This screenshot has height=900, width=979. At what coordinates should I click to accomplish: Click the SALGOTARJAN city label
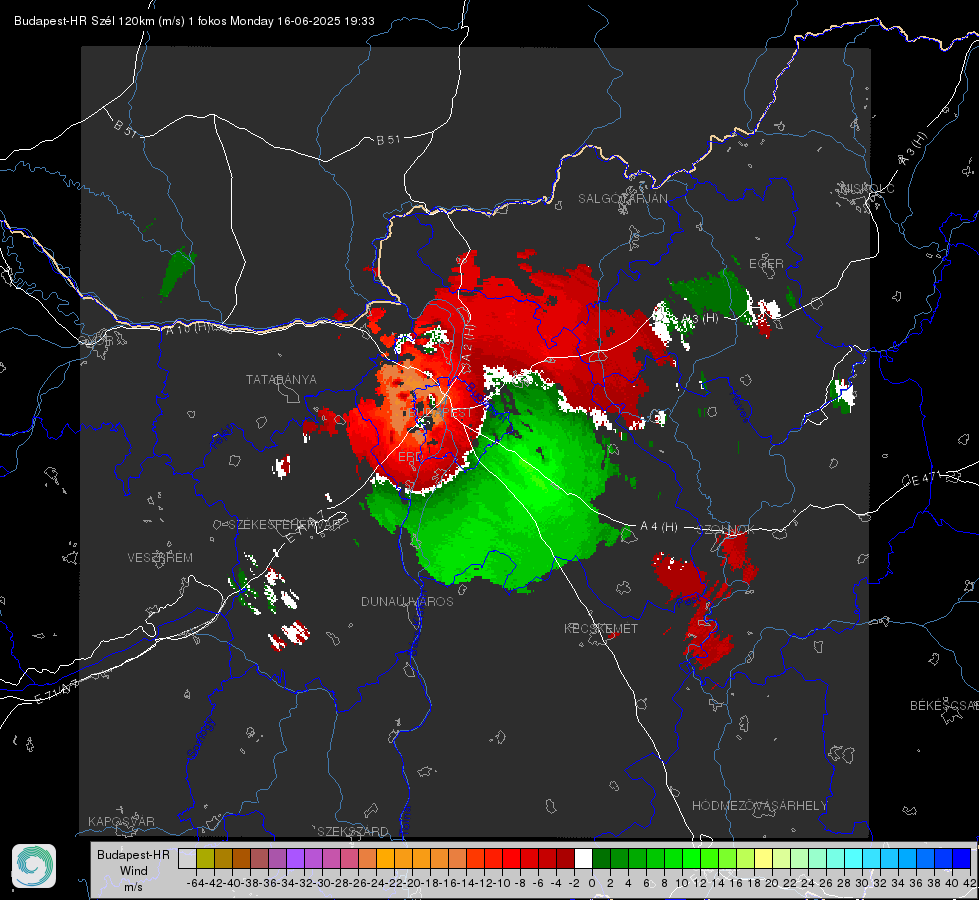click(x=622, y=199)
